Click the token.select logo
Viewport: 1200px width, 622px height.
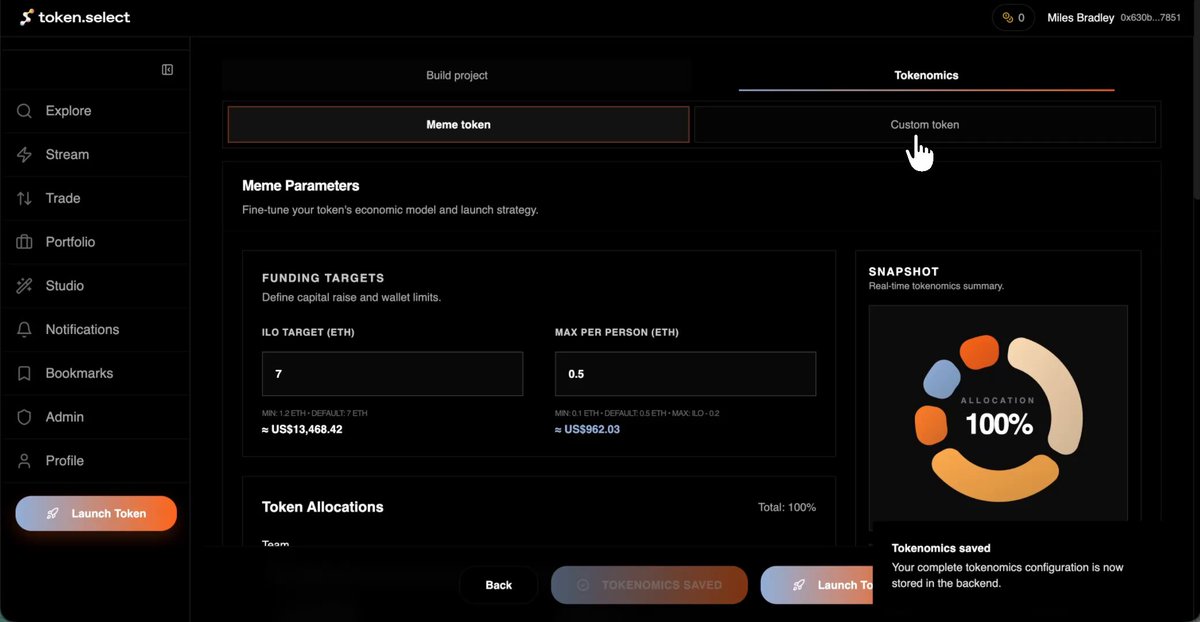tap(75, 17)
